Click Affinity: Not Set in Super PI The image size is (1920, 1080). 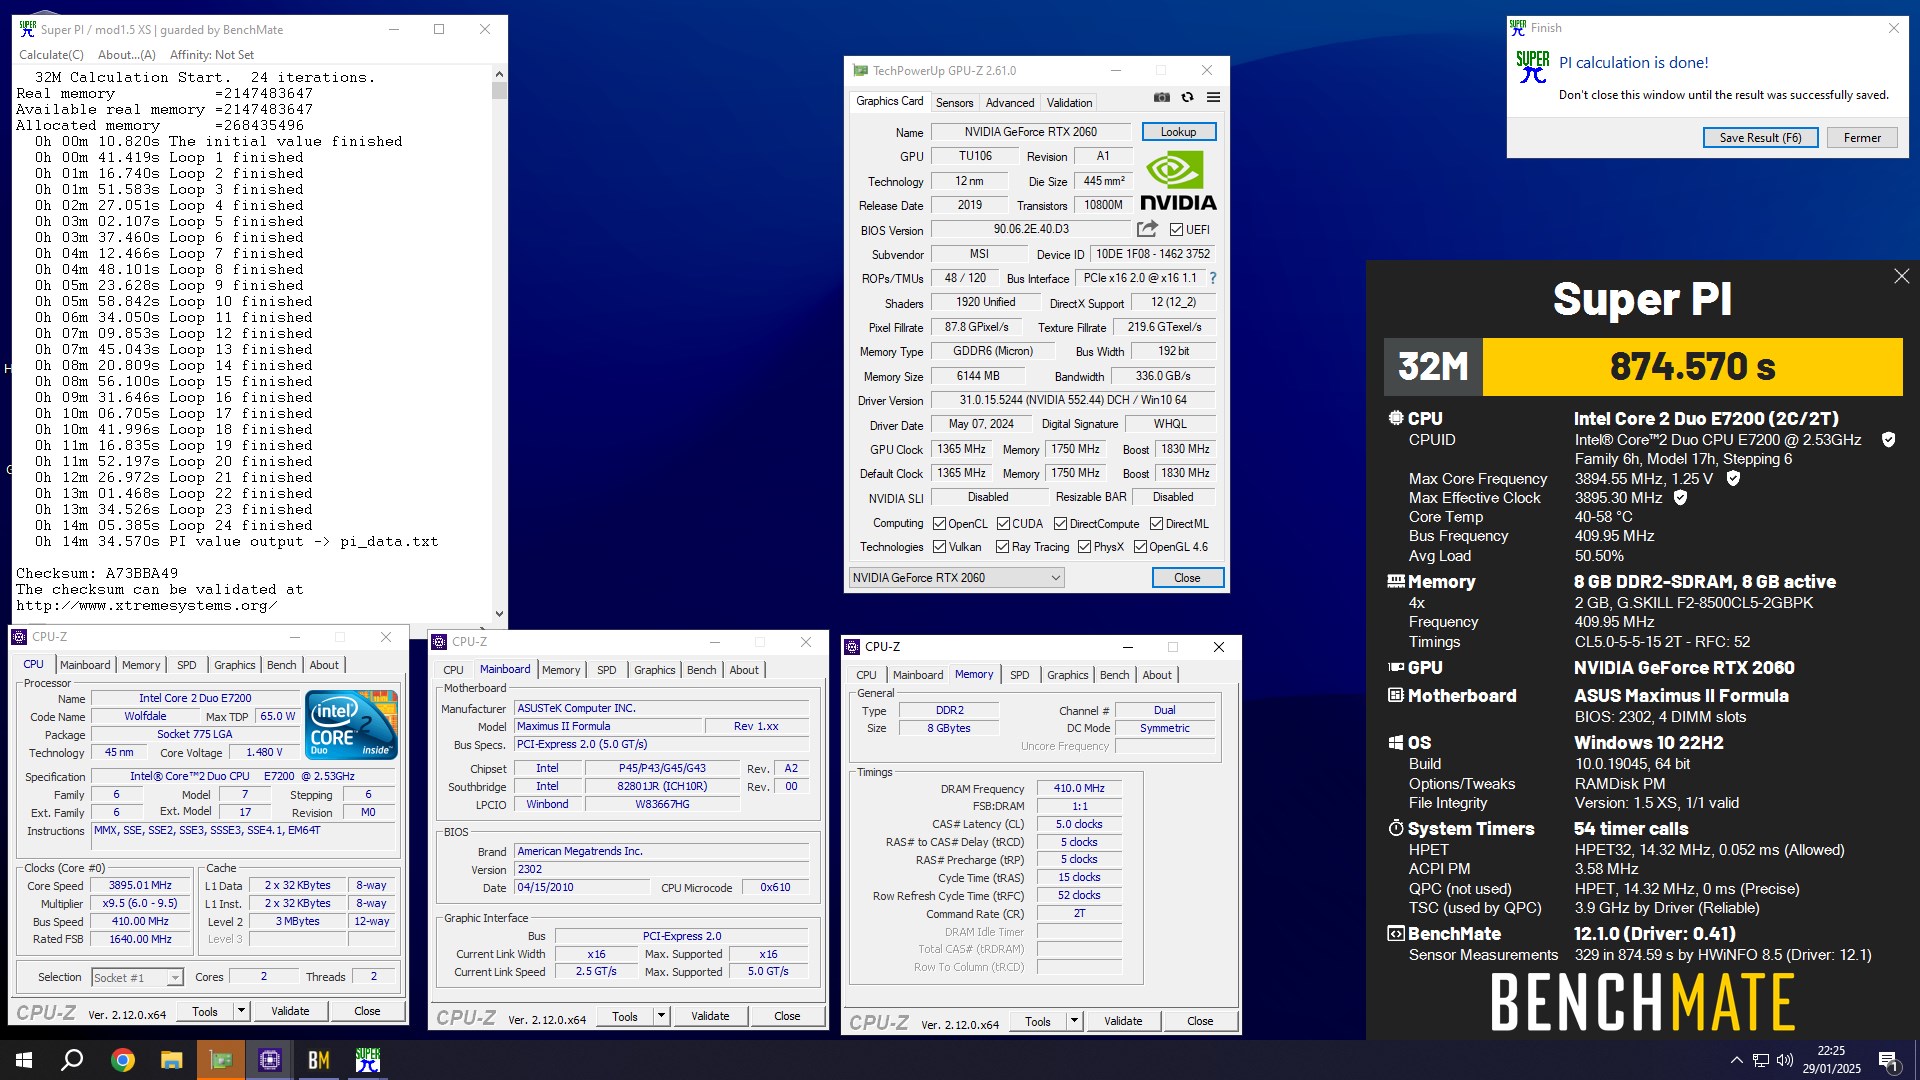212,55
